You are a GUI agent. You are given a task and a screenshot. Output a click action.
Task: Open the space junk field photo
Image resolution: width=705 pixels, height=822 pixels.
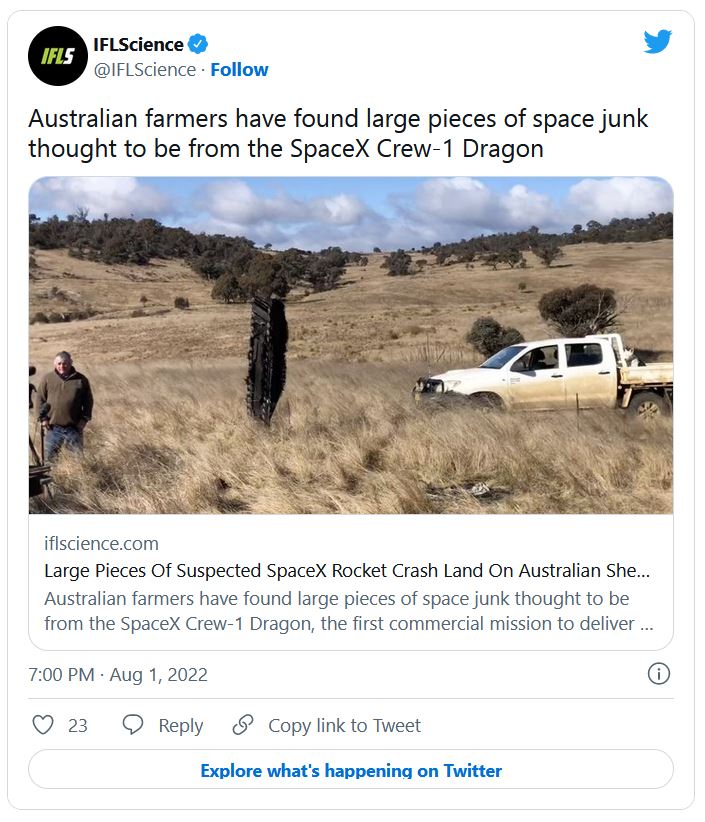351,345
